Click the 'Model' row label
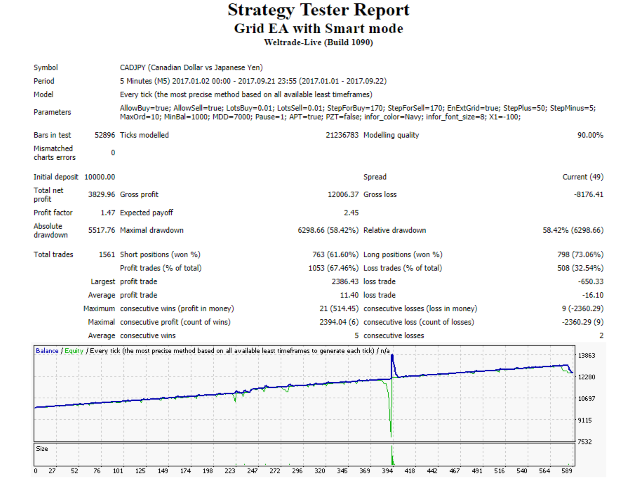The width and height of the screenshot is (640, 480). pyautogui.click(x=43, y=95)
